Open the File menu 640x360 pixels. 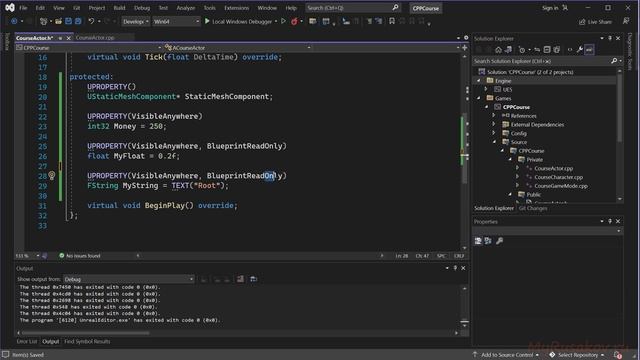(23, 8)
